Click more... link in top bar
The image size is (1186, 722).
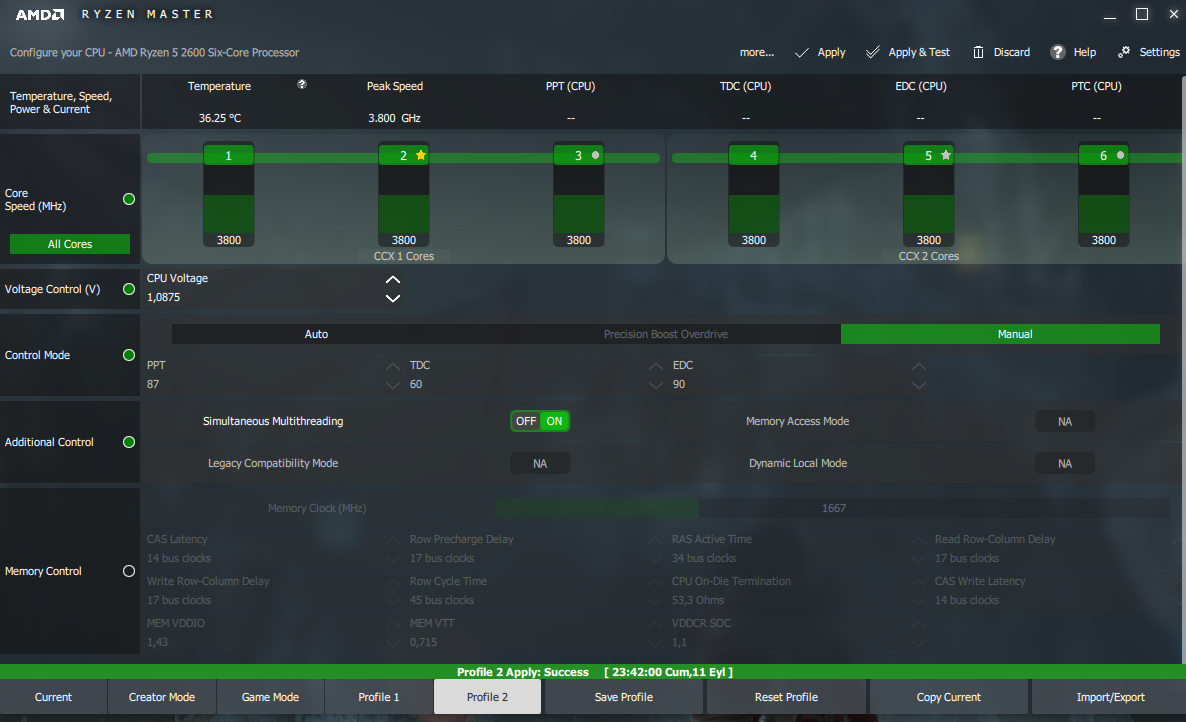pos(756,52)
